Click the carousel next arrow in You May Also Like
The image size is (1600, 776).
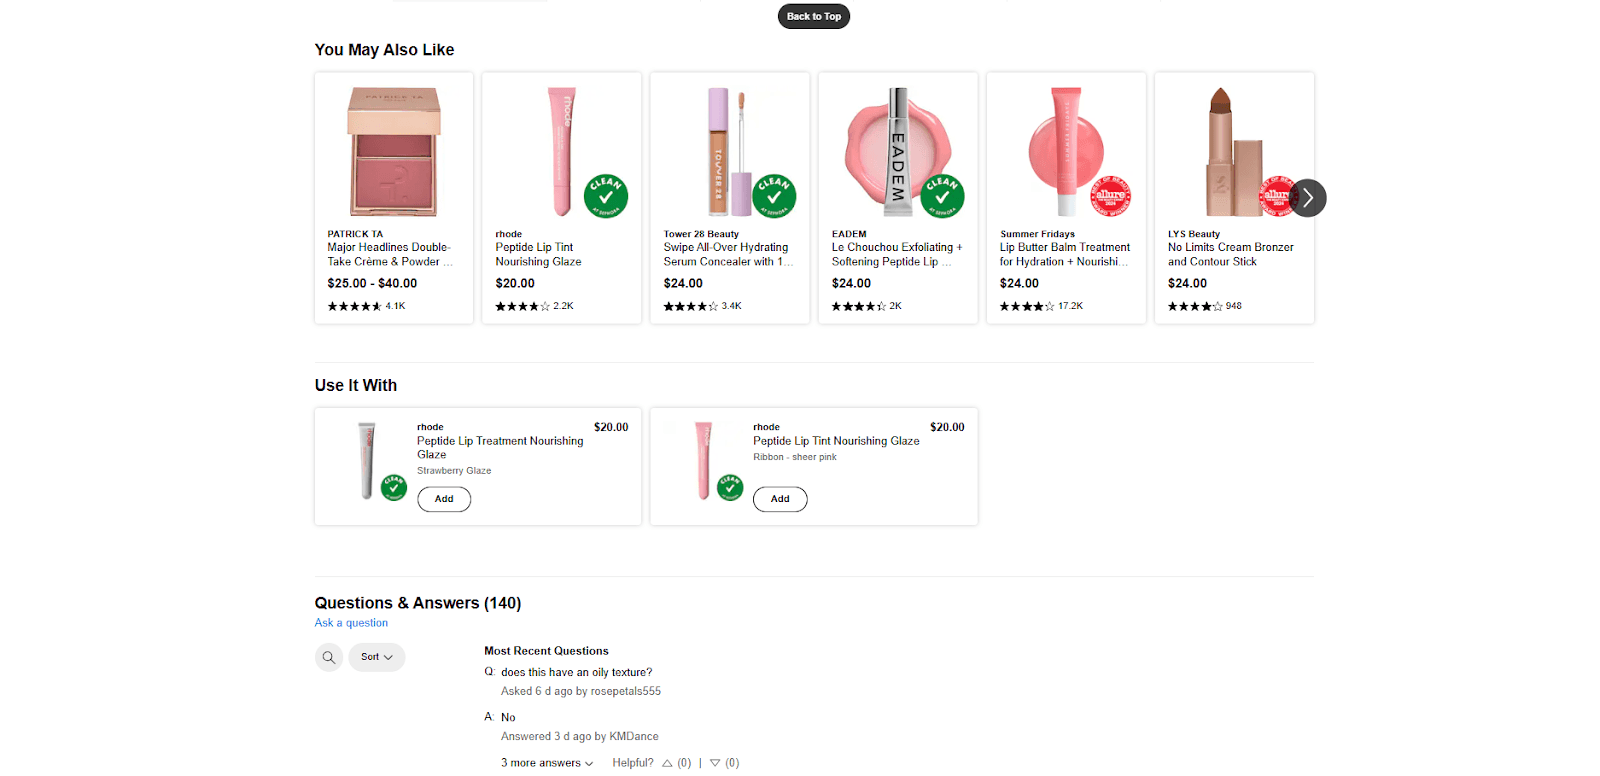coord(1308,198)
